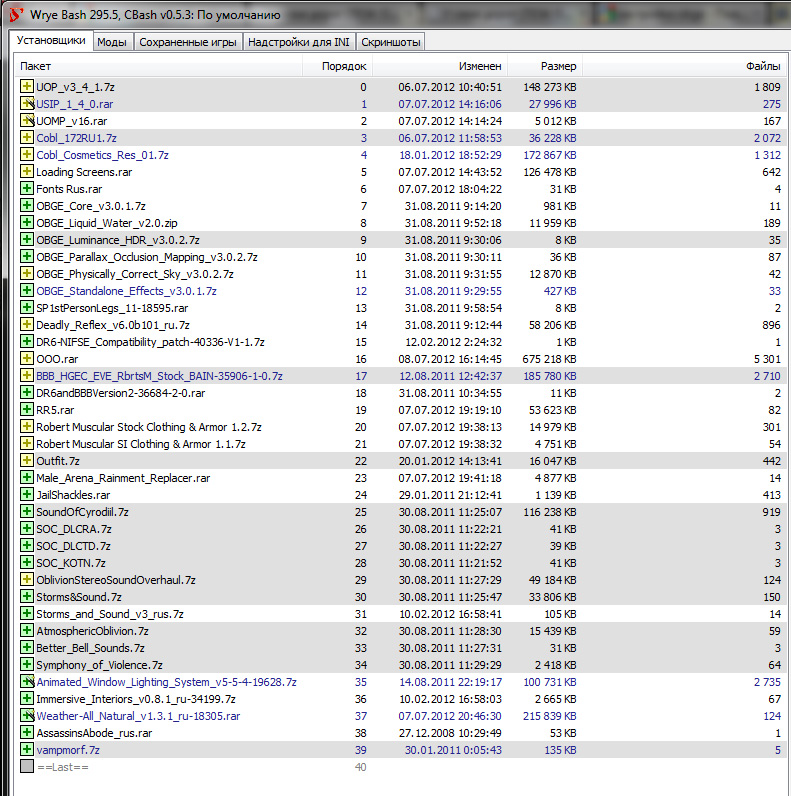
Task: Click the icon of OBGE_Standalone_Effects_v3.0.1.7z
Action: (x=27, y=290)
